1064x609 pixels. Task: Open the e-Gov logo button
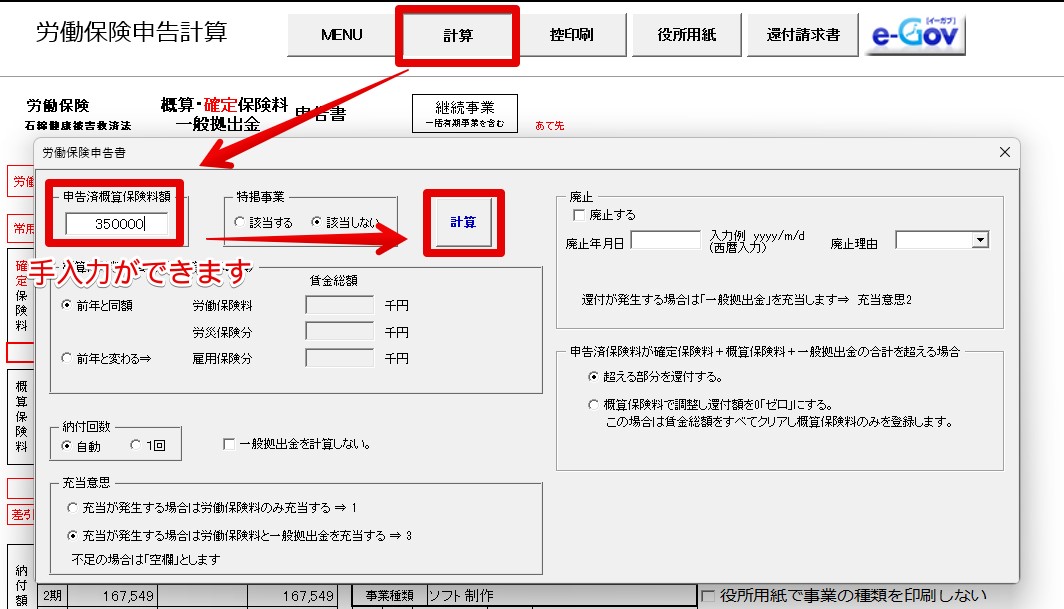[915, 35]
